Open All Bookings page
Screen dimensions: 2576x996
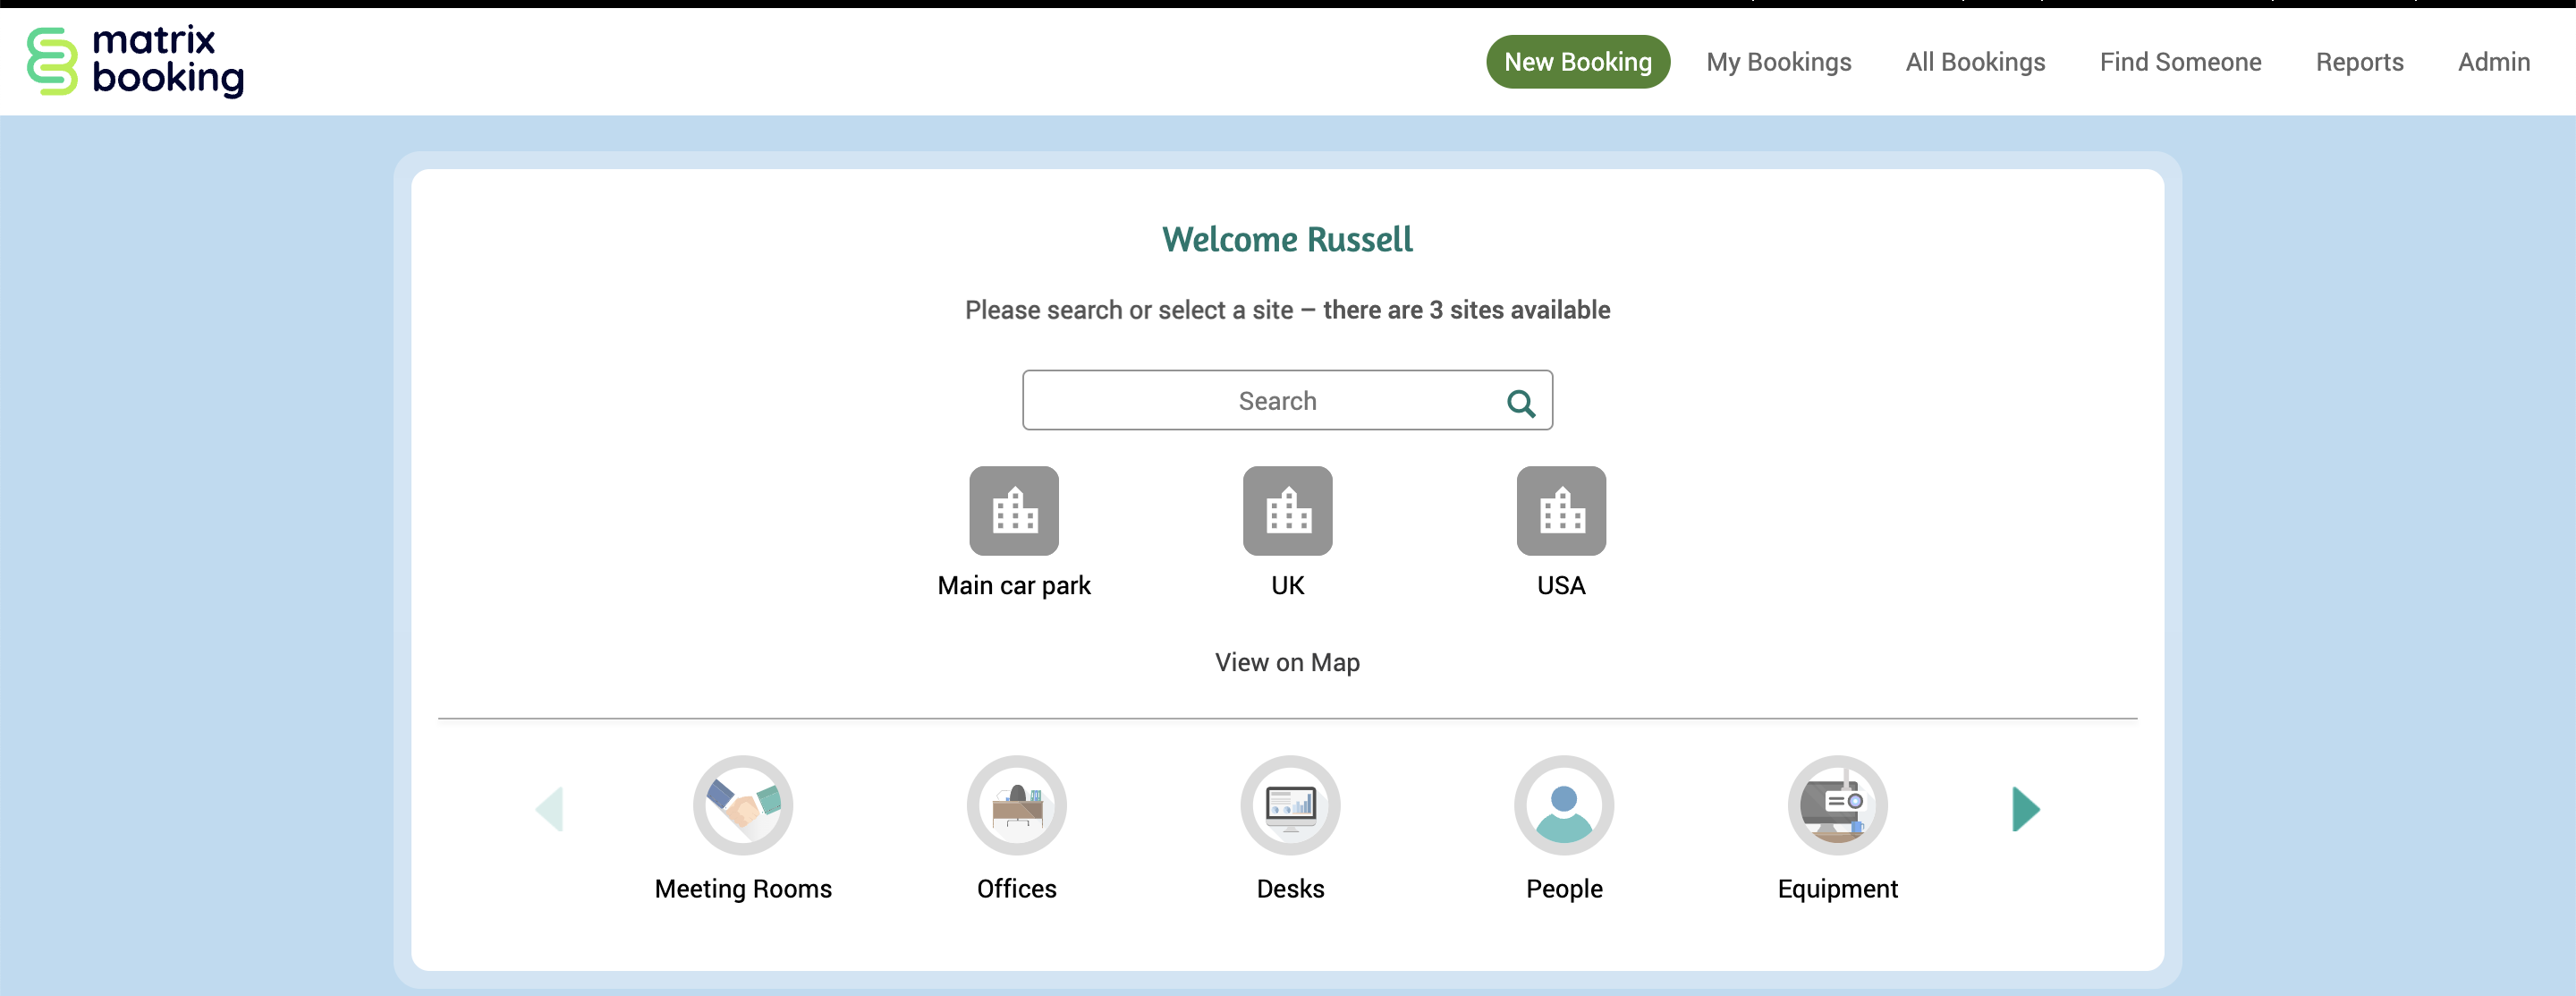click(1974, 62)
